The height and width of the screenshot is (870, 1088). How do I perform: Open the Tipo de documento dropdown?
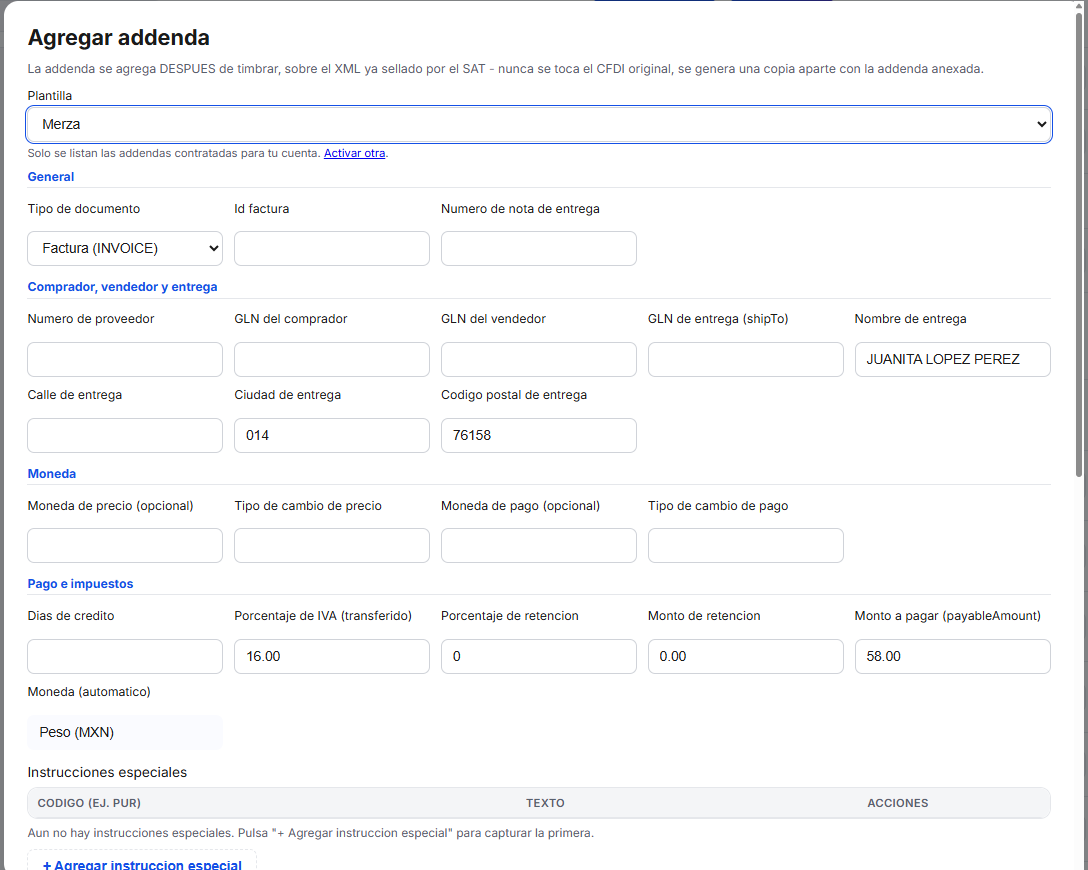tap(125, 248)
